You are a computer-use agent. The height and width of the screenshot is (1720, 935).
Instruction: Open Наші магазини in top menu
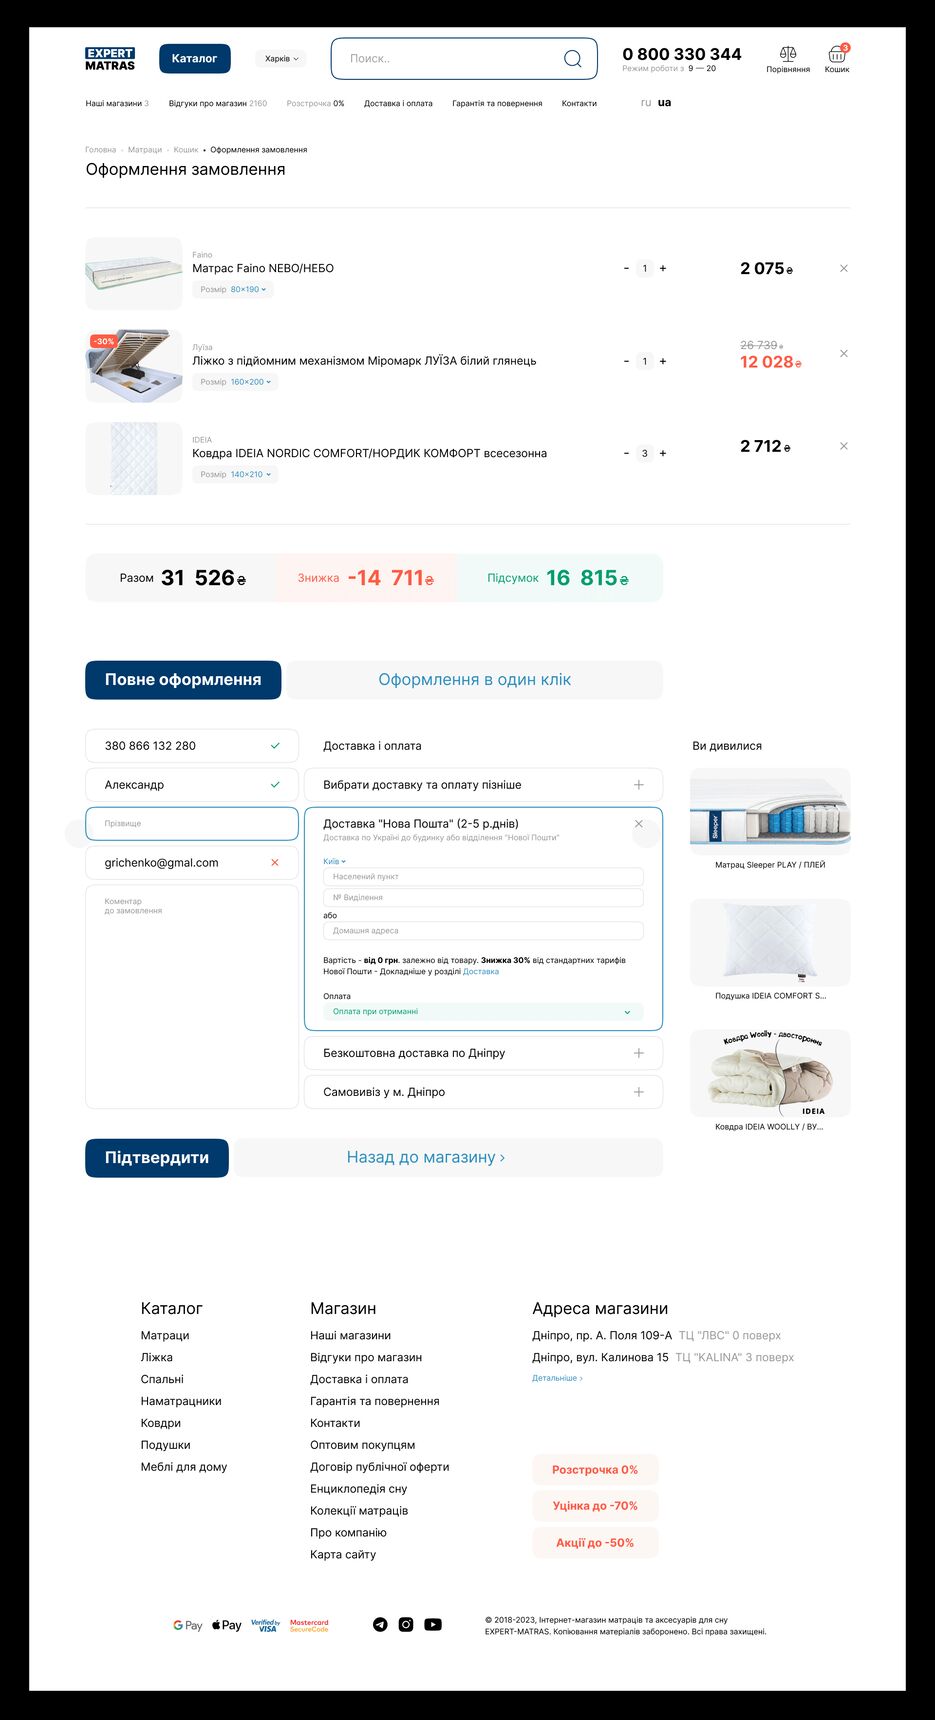coord(117,103)
